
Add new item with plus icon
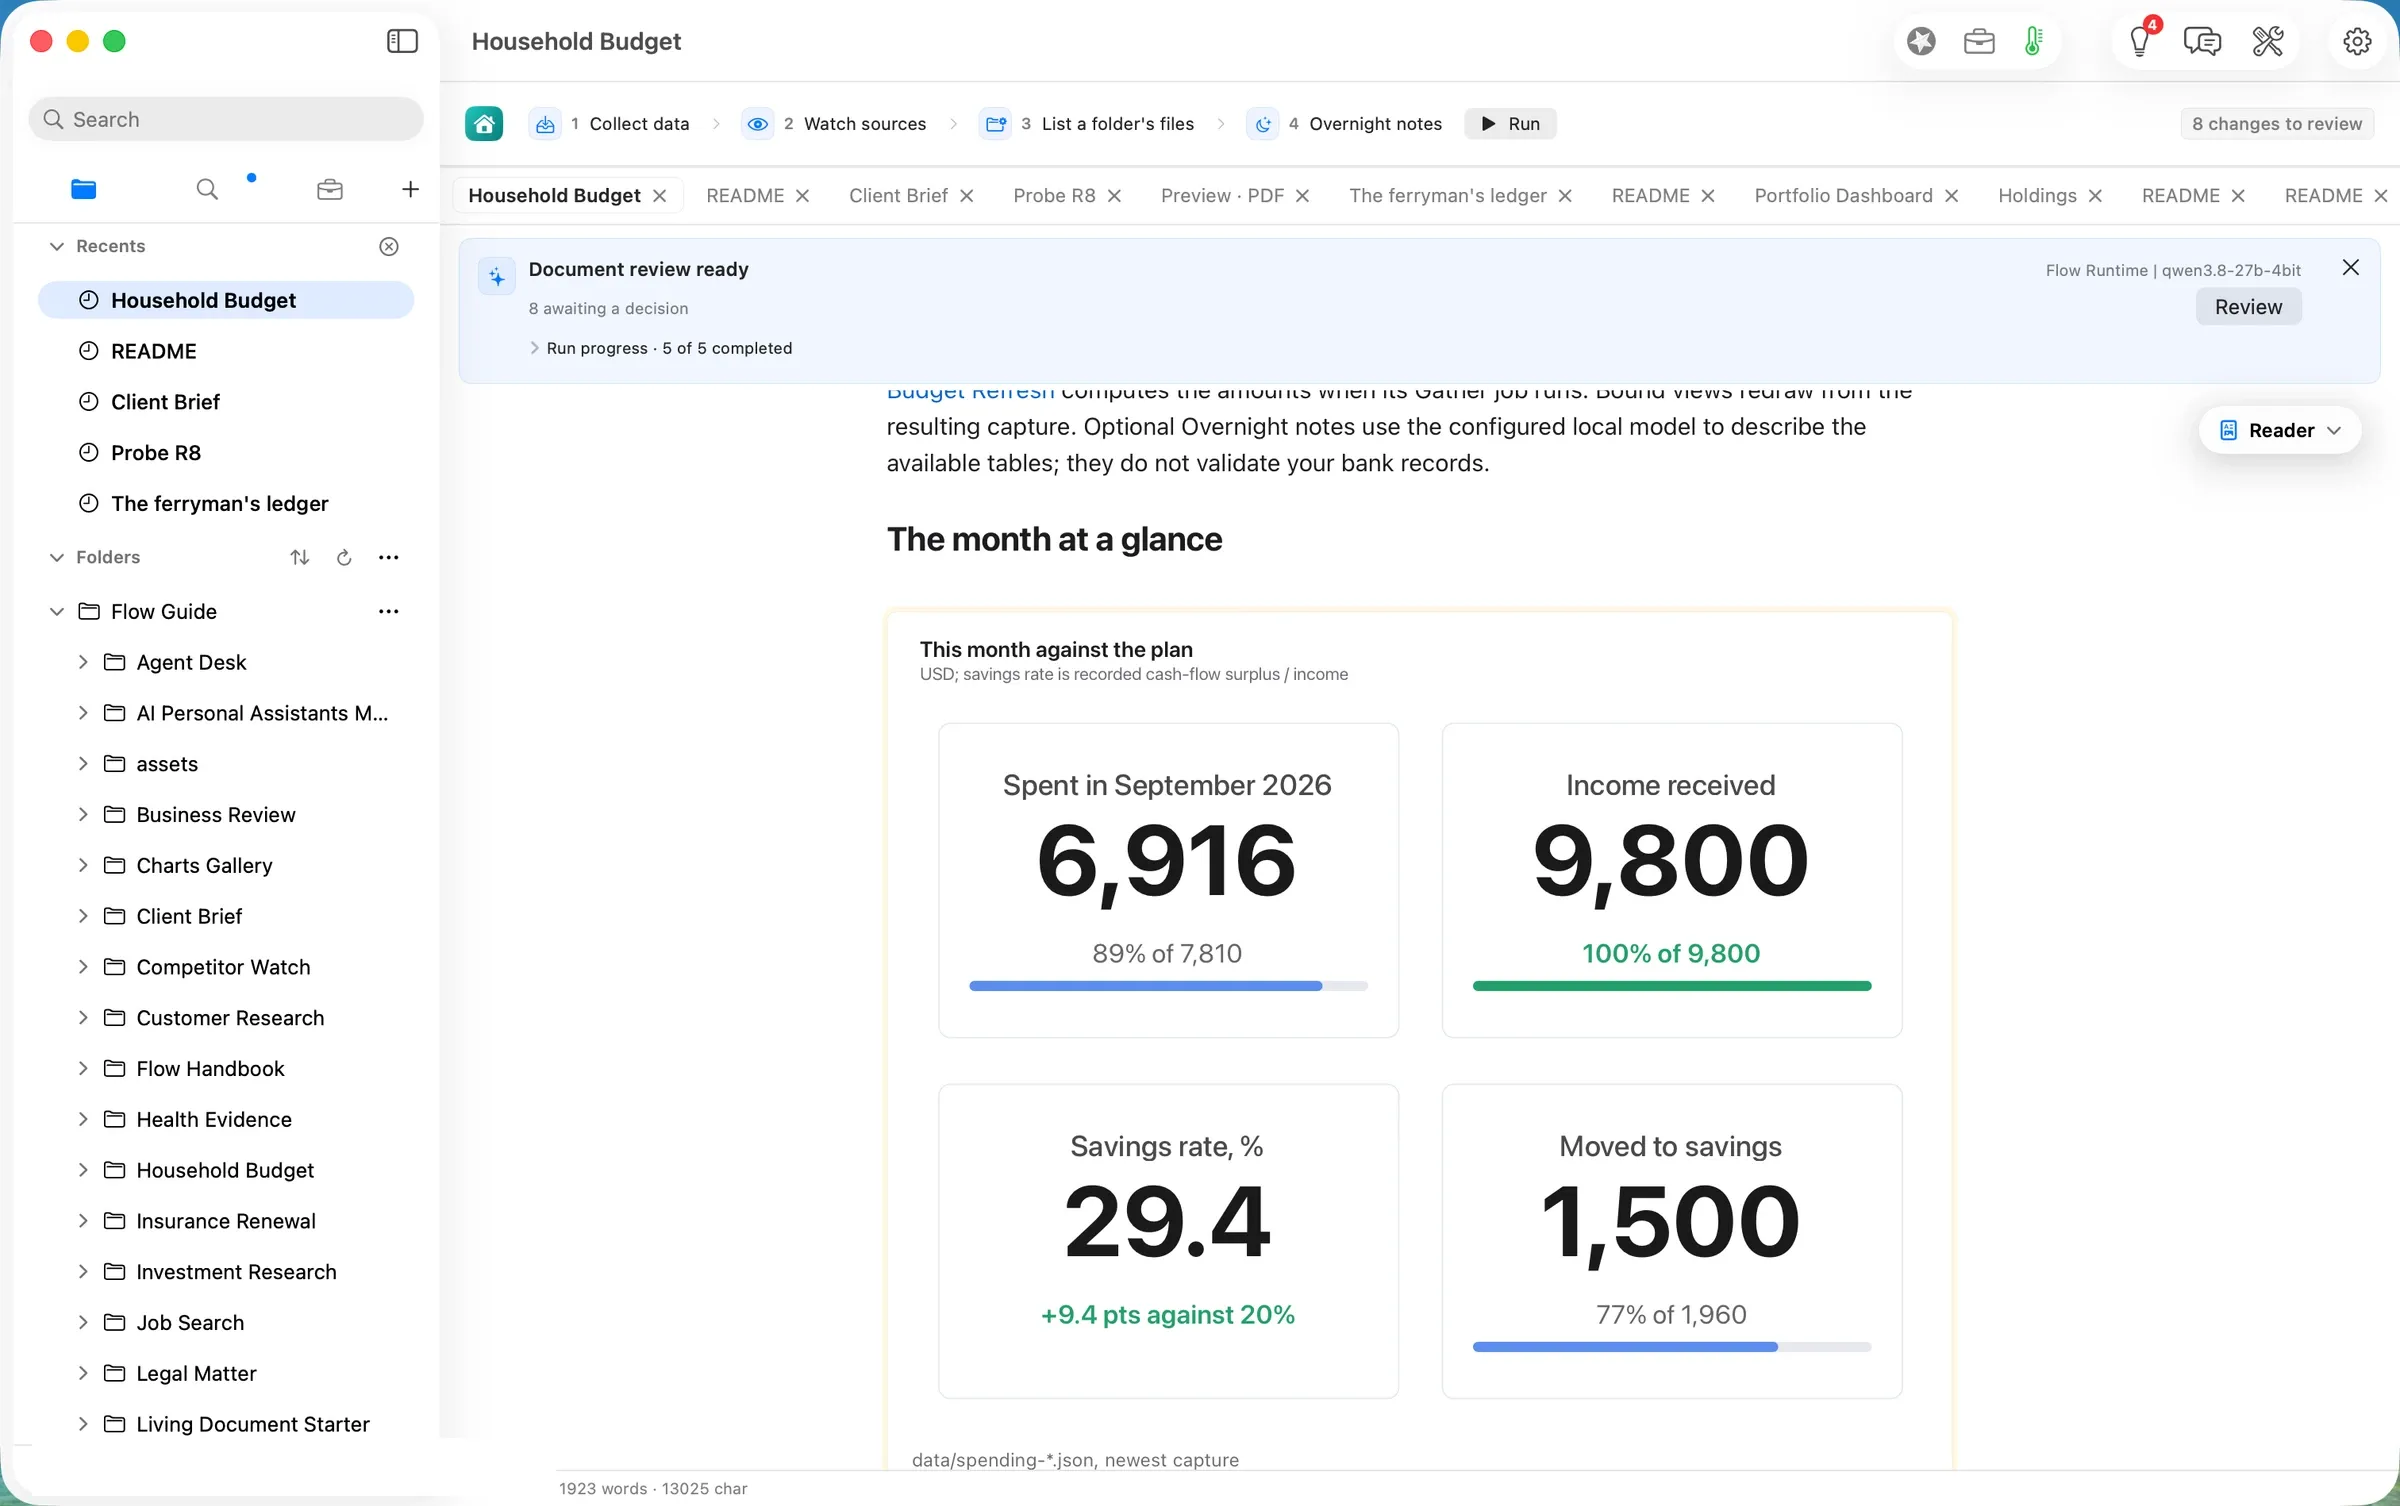click(x=410, y=189)
